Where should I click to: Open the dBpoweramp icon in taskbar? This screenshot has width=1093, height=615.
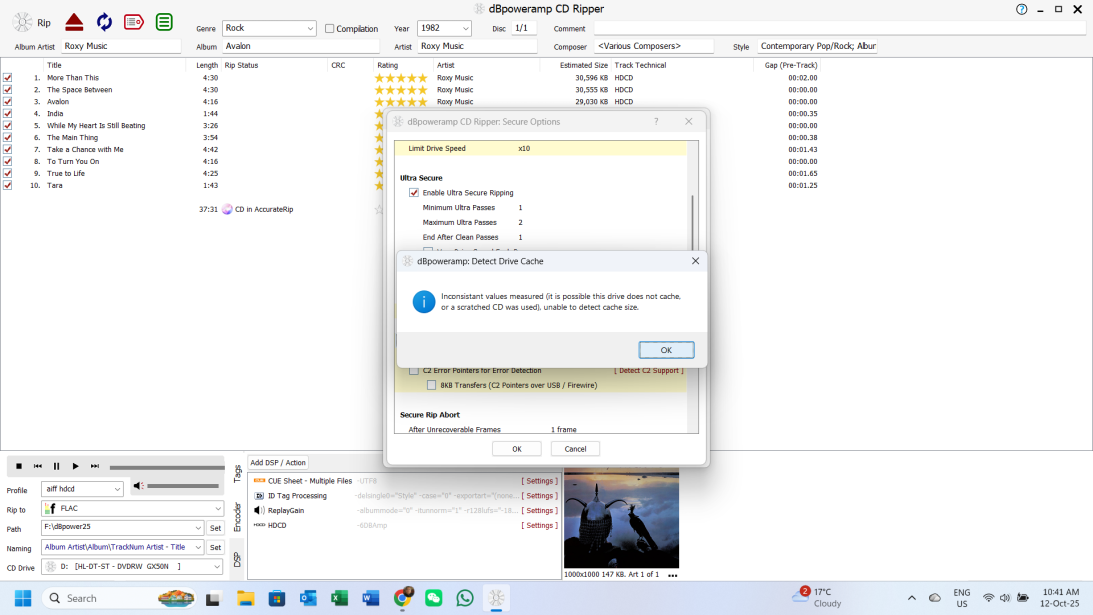point(496,598)
